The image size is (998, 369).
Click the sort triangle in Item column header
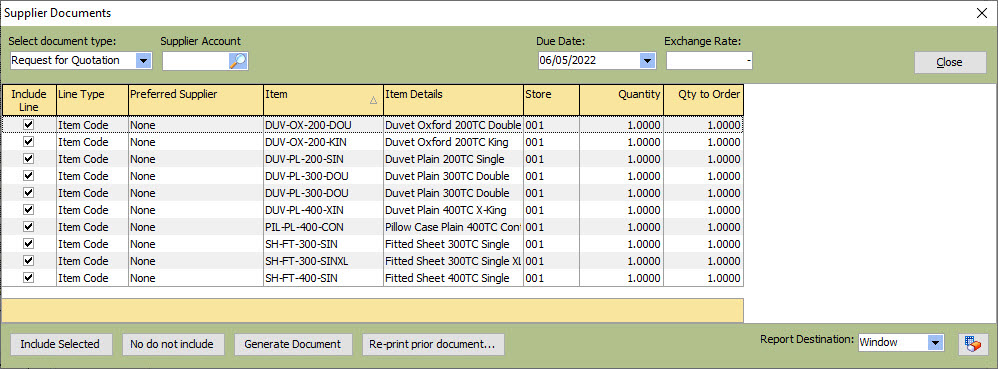pos(374,100)
